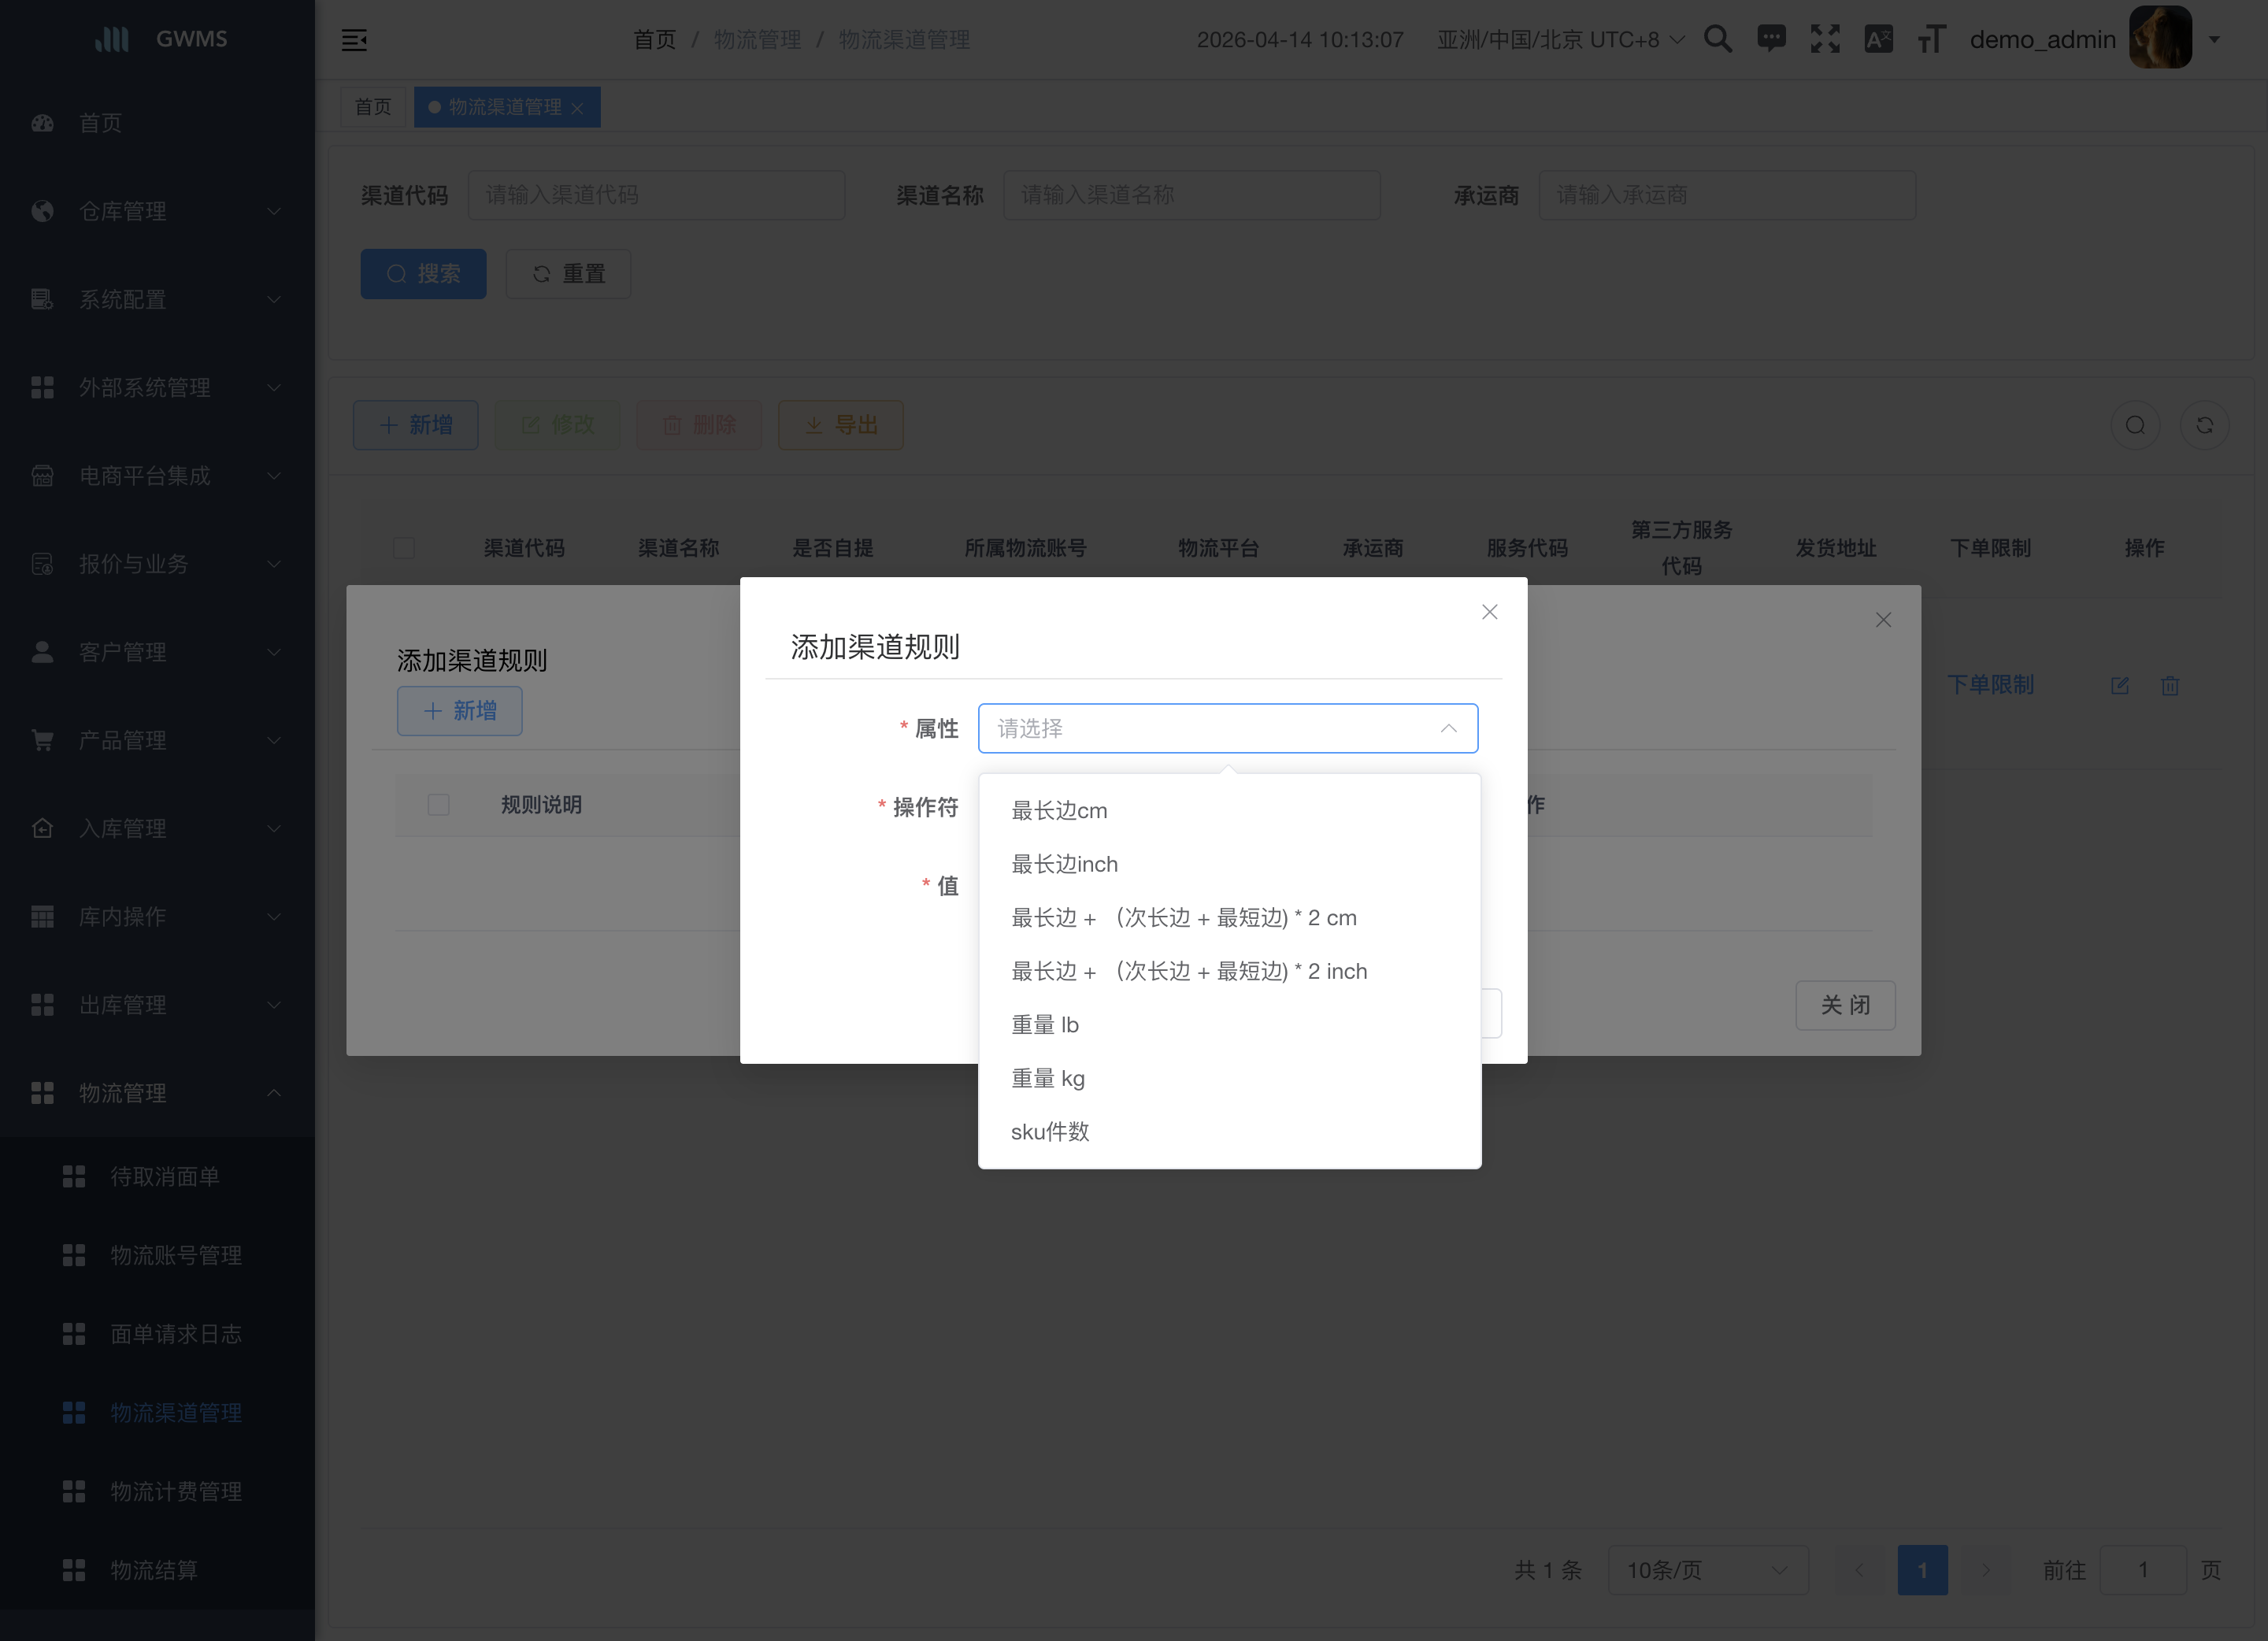Image resolution: width=2268 pixels, height=1641 pixels.
Task: Expand the 外部系统管理 sidebar menu
Action: click(157, 387)
